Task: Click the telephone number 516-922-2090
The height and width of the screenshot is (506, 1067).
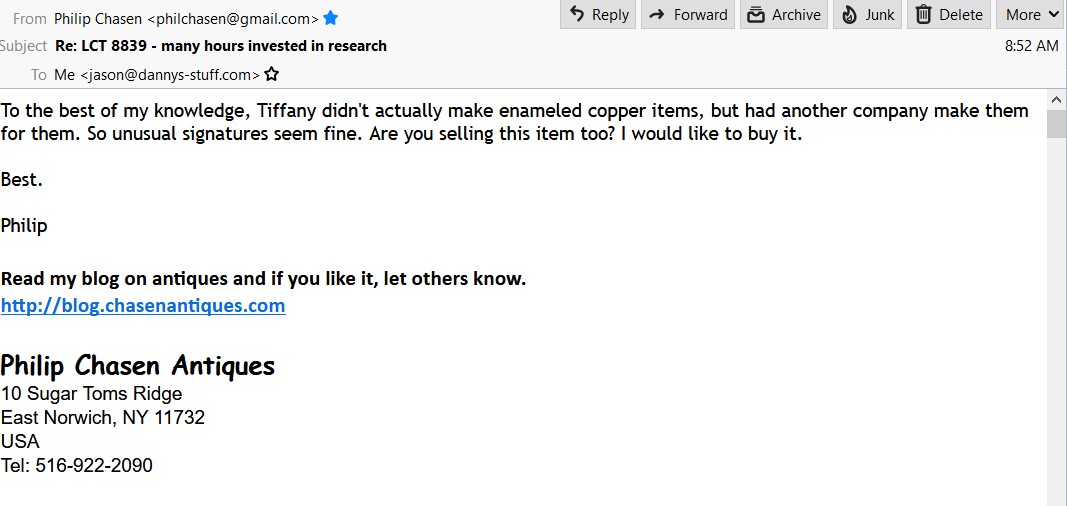Action: [x=93, y=465]
